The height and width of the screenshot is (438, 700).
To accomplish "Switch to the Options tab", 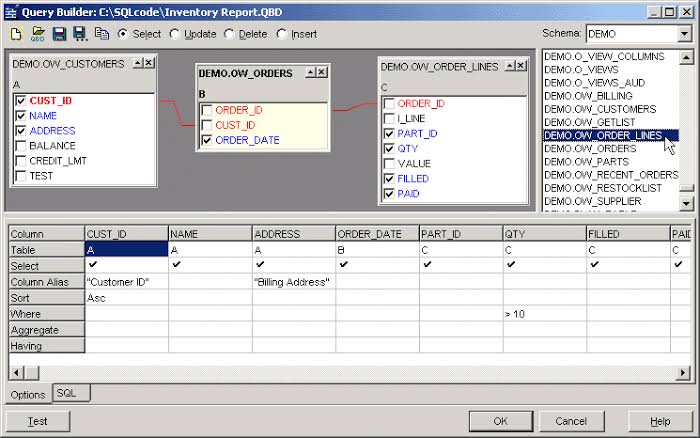I will [x=29, y=395].
